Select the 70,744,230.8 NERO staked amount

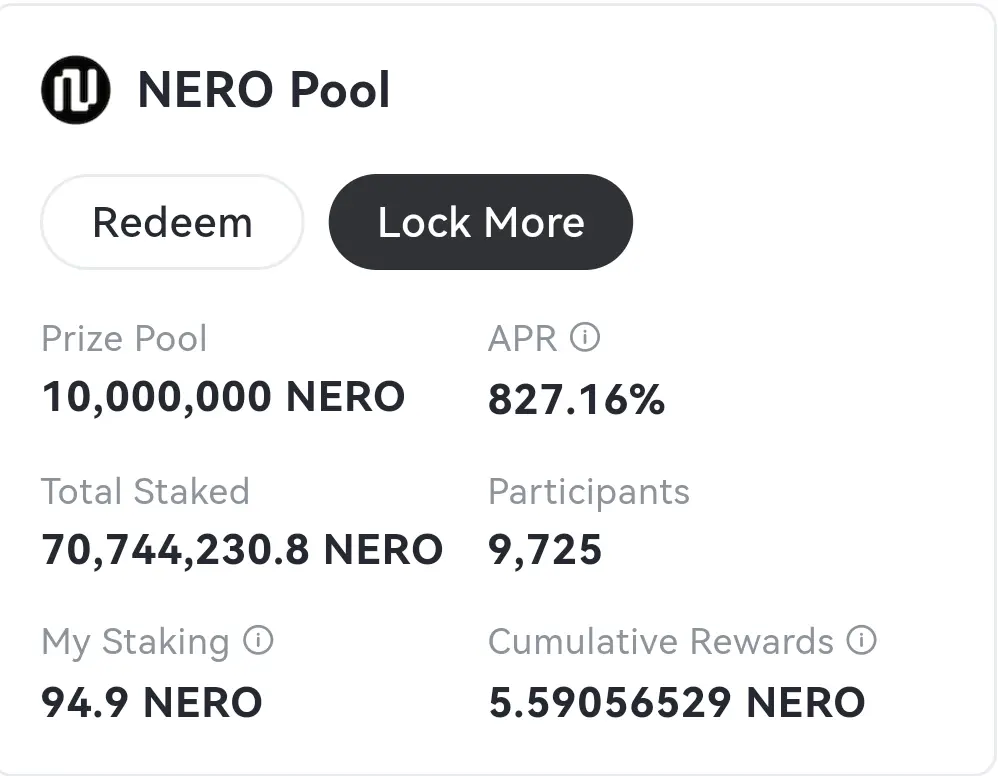(242, 550)
